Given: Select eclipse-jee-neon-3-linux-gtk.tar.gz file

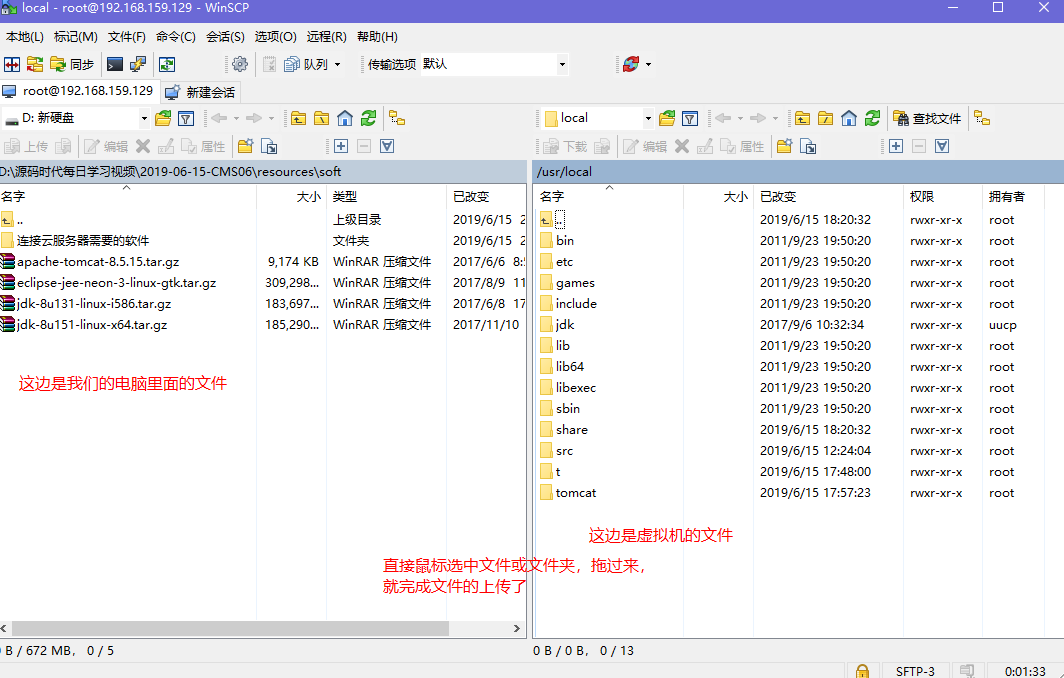Looking at the screenshot, I should tap(116, 283).
